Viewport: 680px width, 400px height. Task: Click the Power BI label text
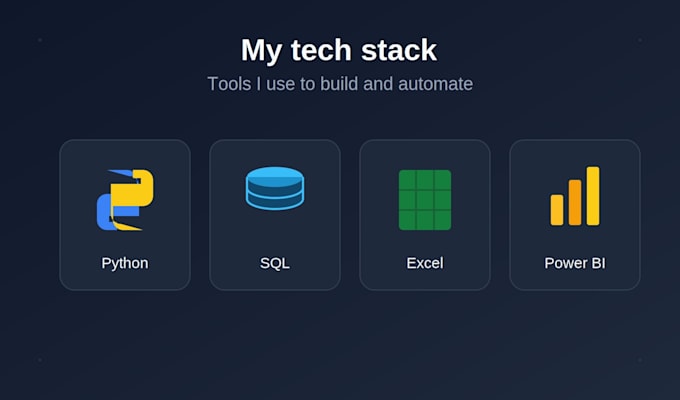(575, 263)
